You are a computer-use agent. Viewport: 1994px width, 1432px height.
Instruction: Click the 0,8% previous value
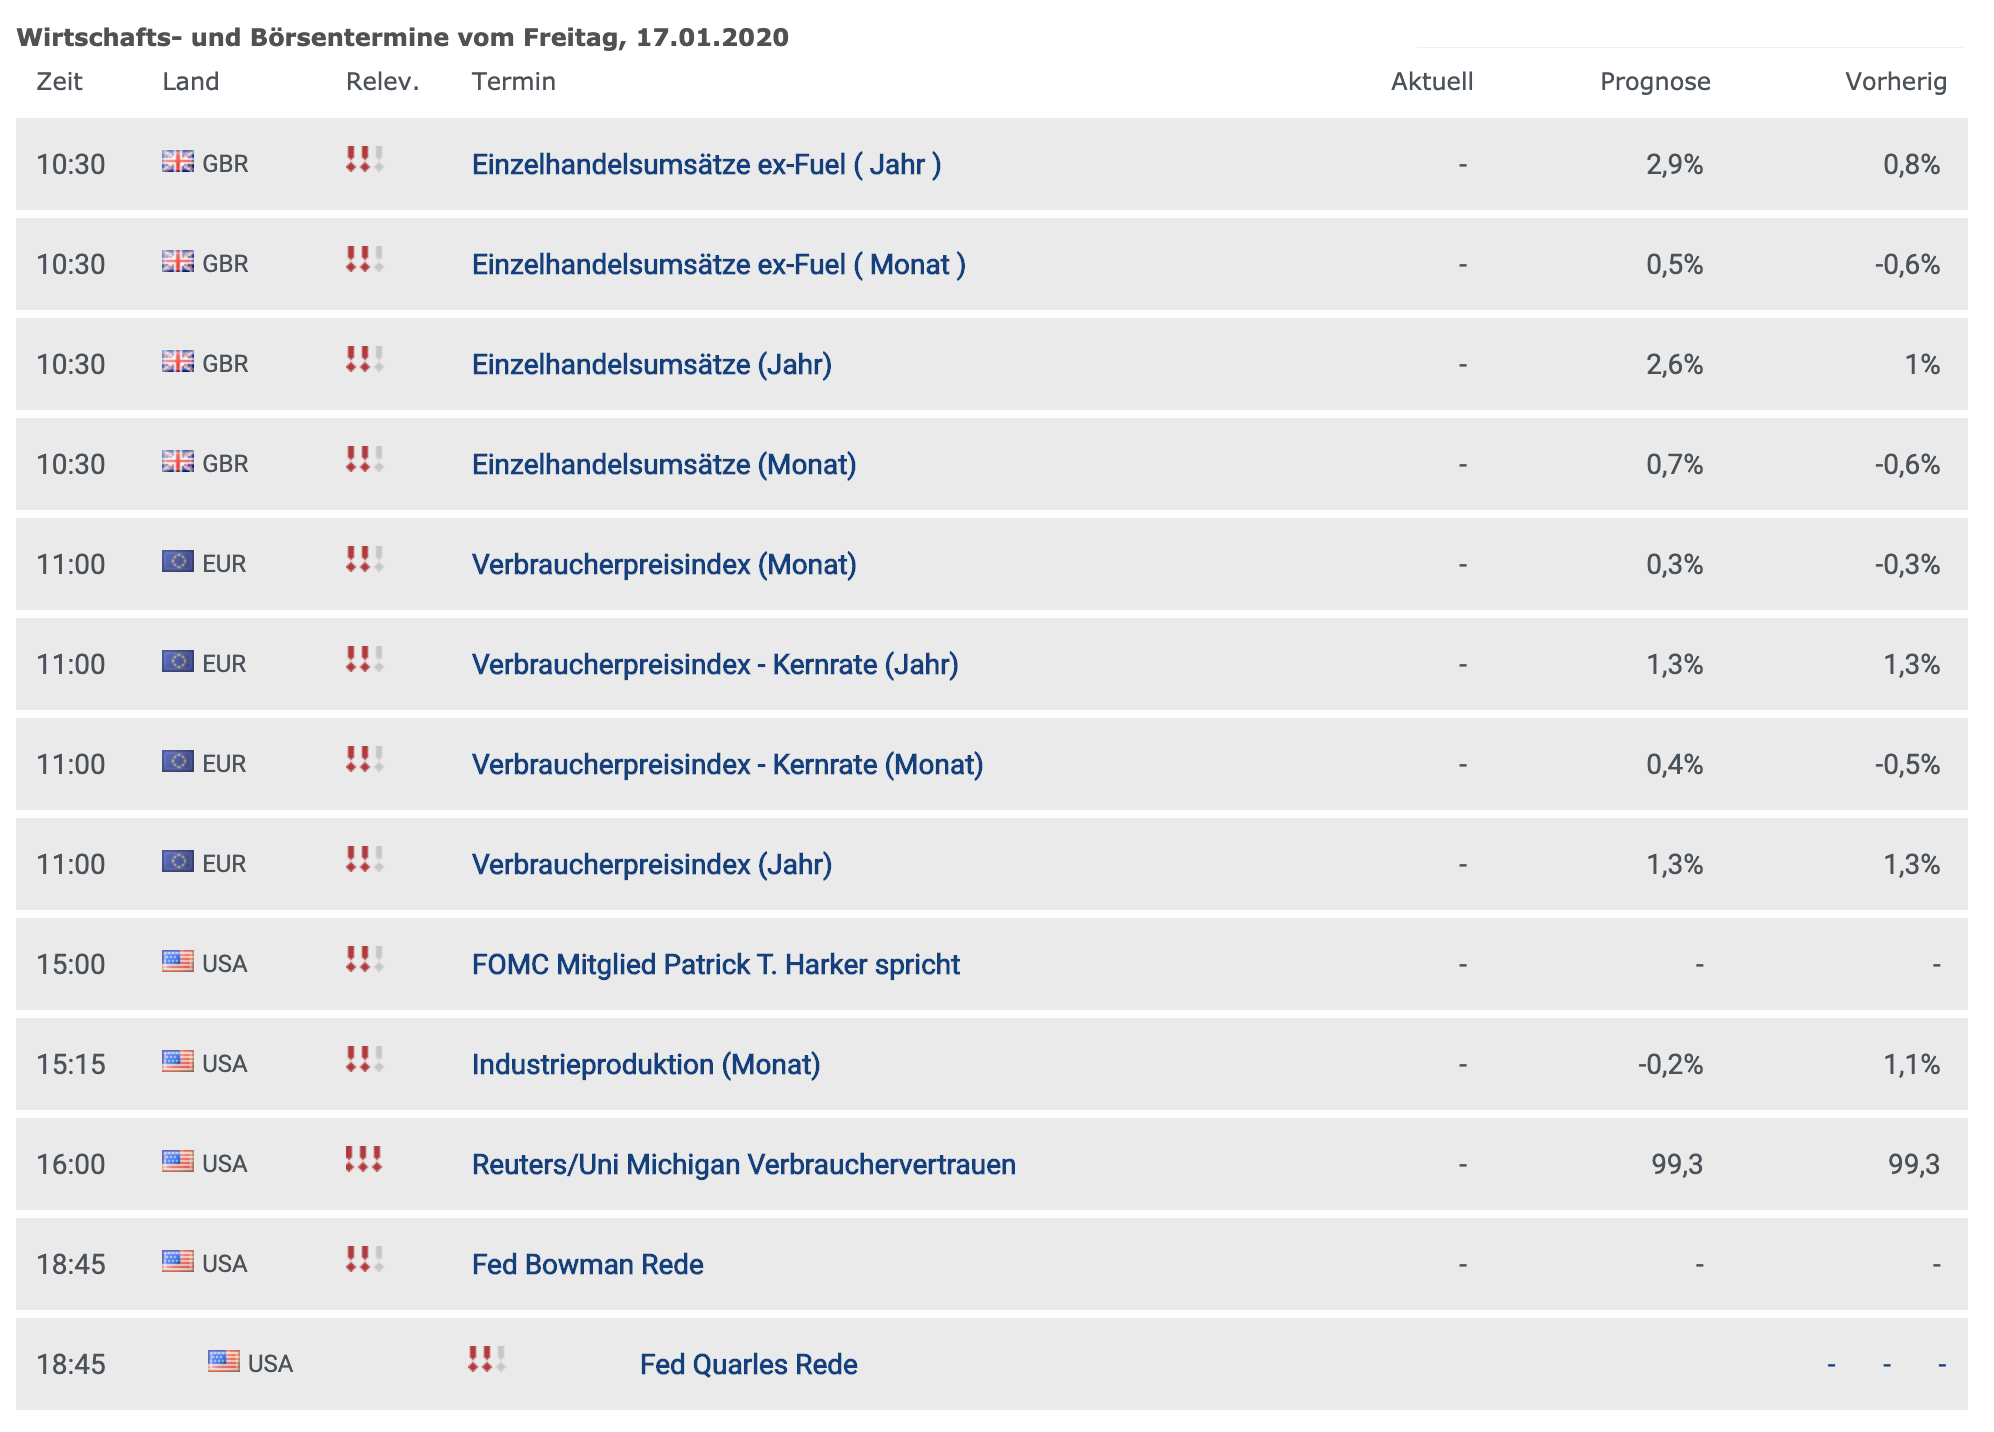point(1911,164)
